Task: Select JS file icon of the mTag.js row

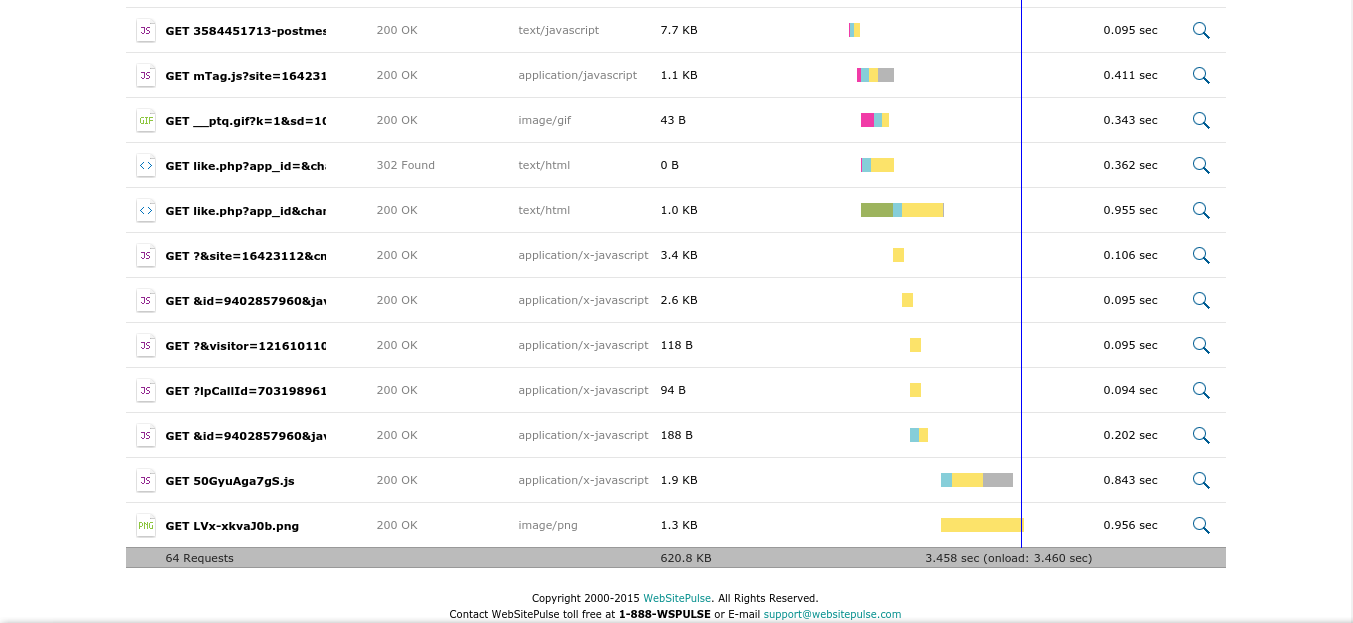Action: tap(146, 75)
